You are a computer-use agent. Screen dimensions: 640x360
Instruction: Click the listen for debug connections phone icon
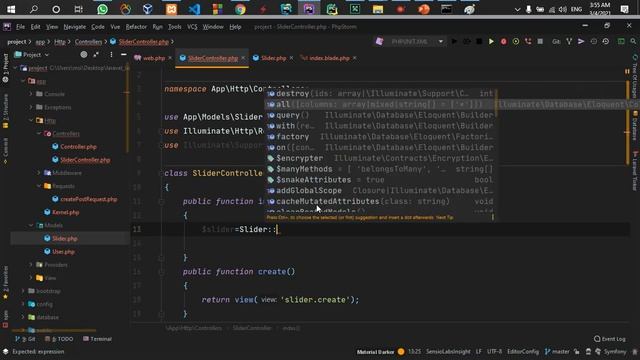click(x=528, y=42)
